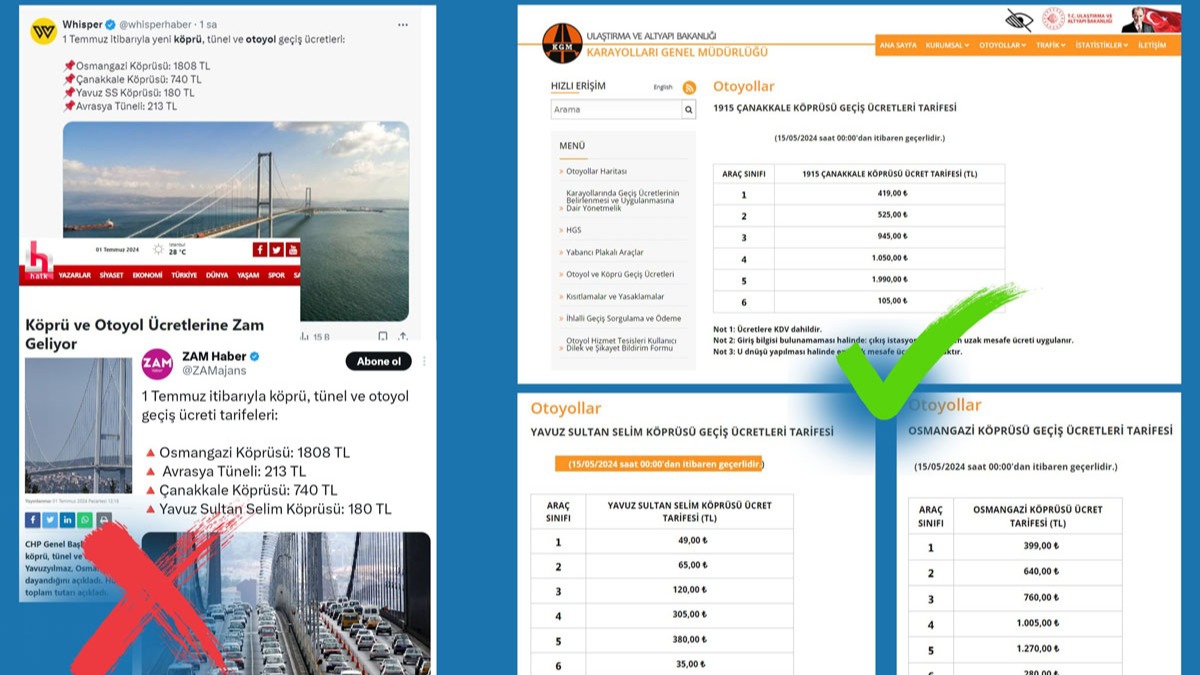The image size is (1200, 675).
Task: Share the article via the WhatsApp icon
Action: pyautogui.click(x=84, y=519)
